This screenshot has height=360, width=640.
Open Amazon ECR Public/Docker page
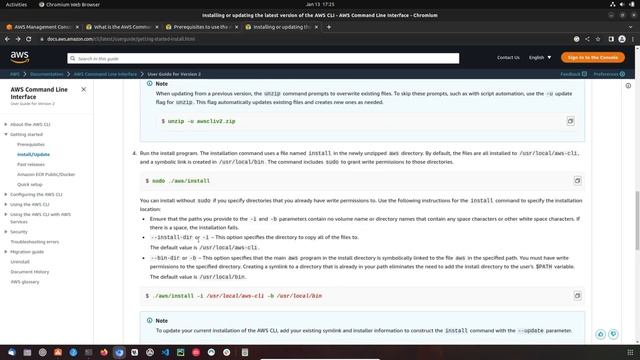tap(46, 174)
